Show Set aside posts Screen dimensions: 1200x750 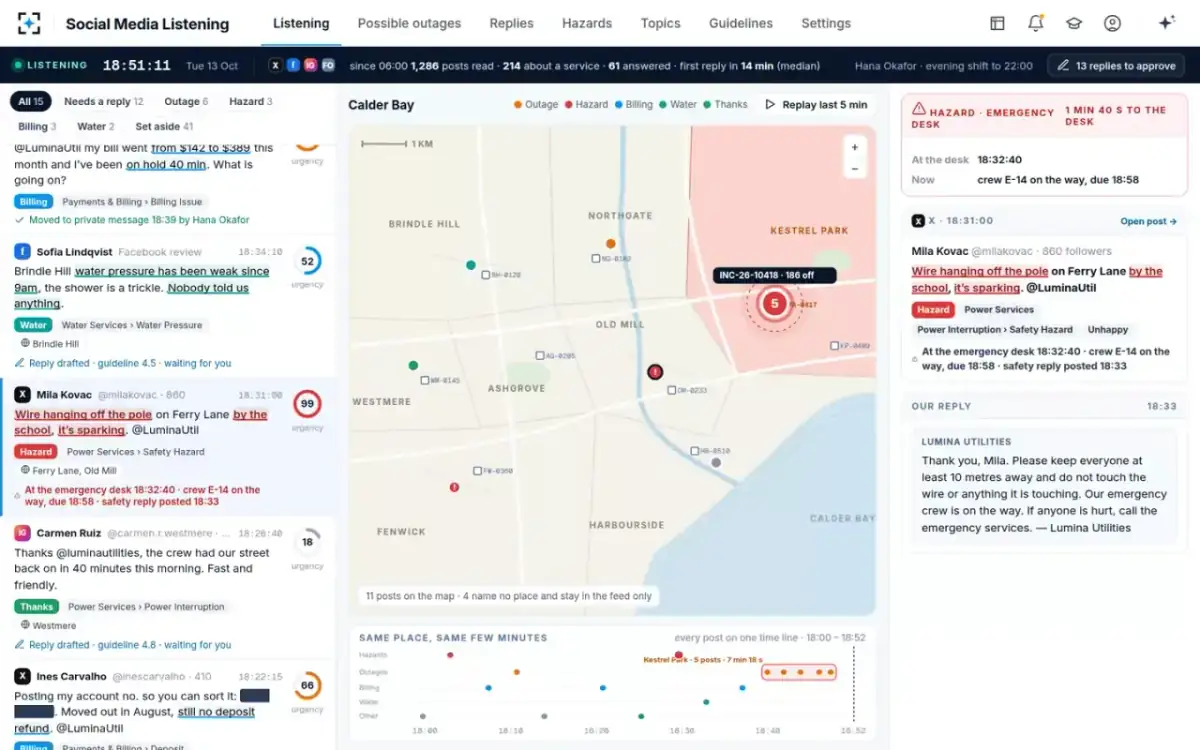pos(164,127)
